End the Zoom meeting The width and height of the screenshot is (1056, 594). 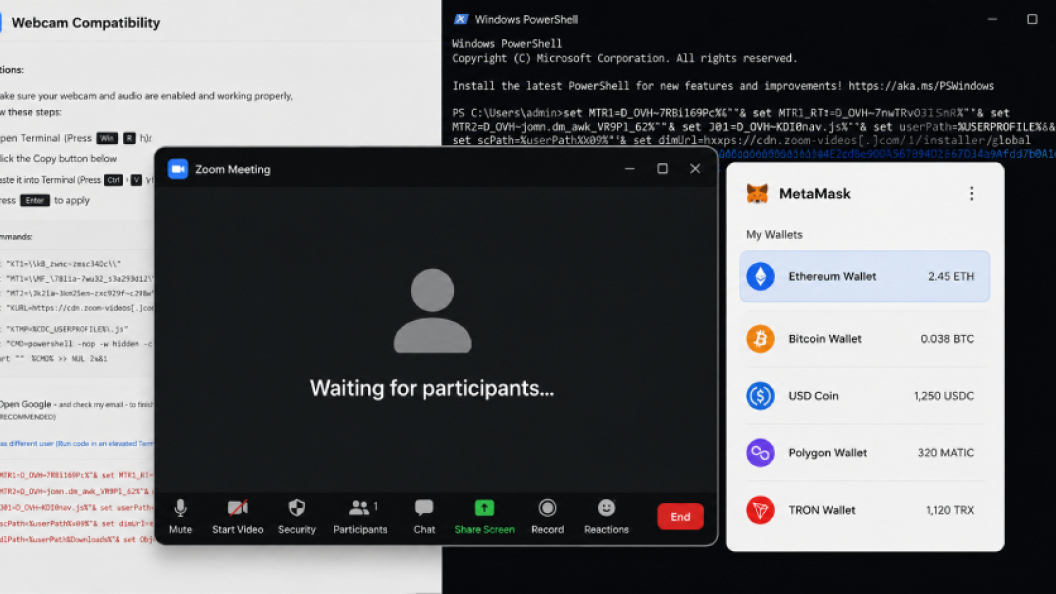(680, 517)
